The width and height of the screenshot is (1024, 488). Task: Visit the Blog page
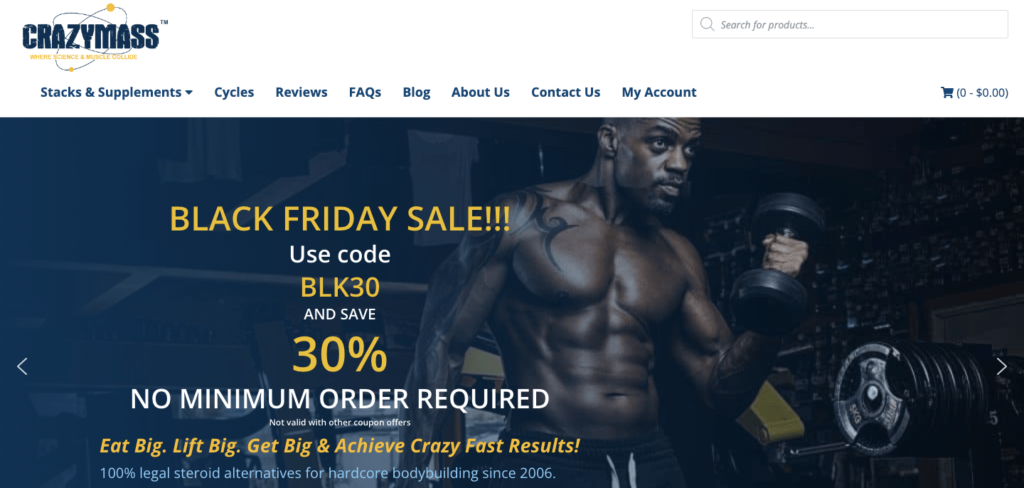416,92
